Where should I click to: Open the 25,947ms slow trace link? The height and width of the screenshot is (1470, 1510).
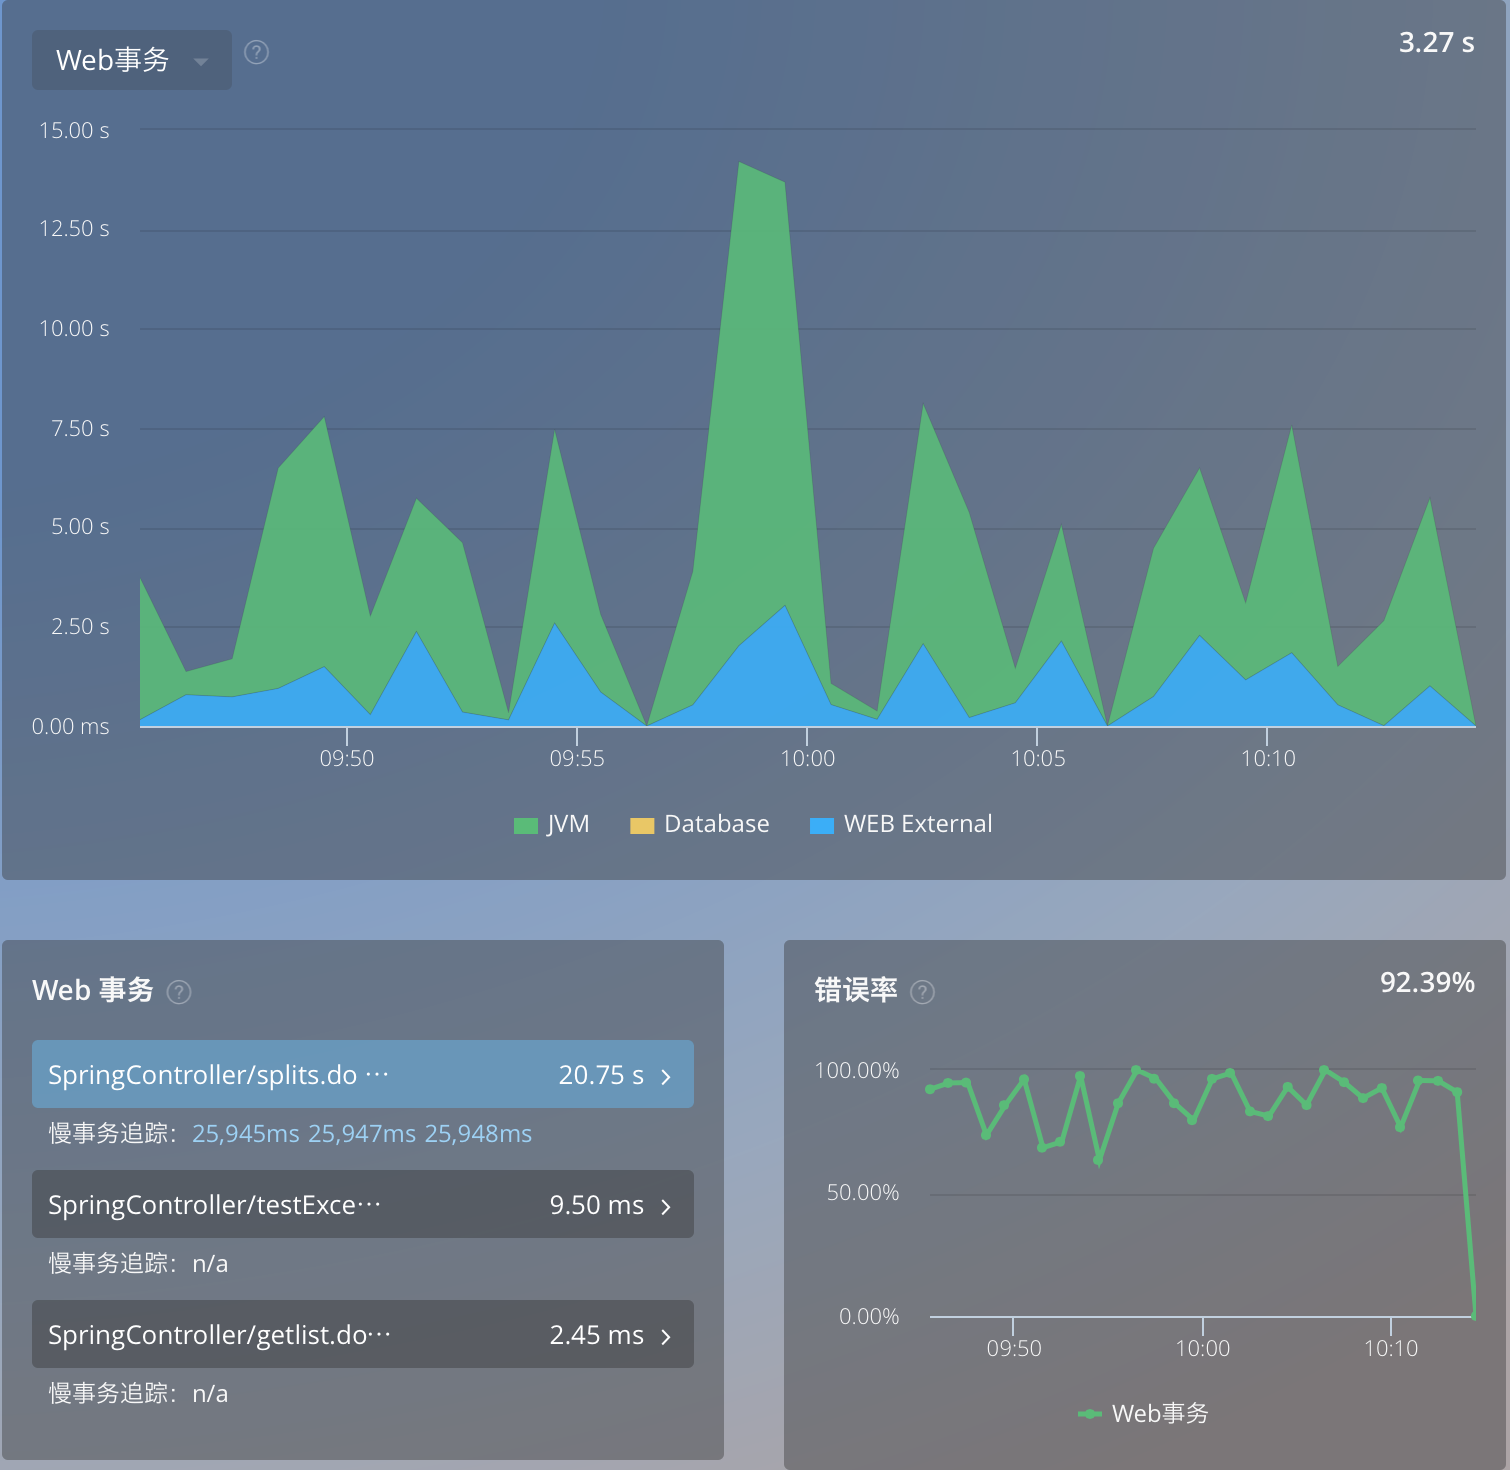tap(362, 1134)
